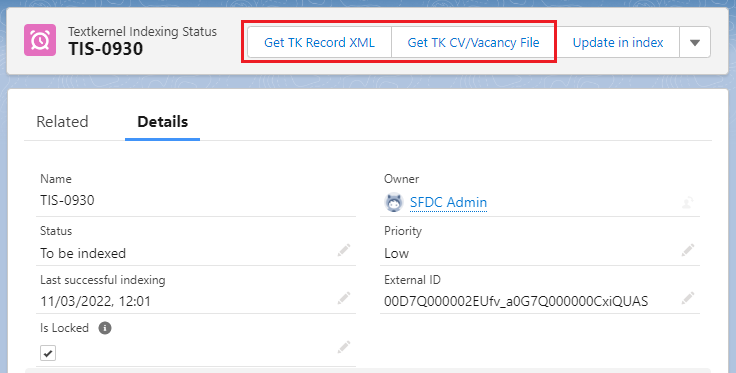Click Get TK Record XML button
The width and height of the screenshot is (736, 373).
coord(319,43)
